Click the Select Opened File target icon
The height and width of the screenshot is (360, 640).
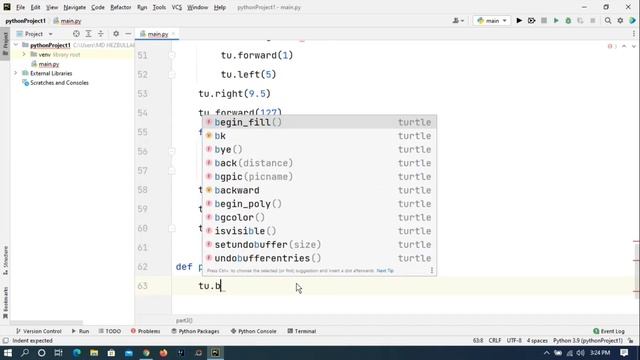tap(76, 34)
